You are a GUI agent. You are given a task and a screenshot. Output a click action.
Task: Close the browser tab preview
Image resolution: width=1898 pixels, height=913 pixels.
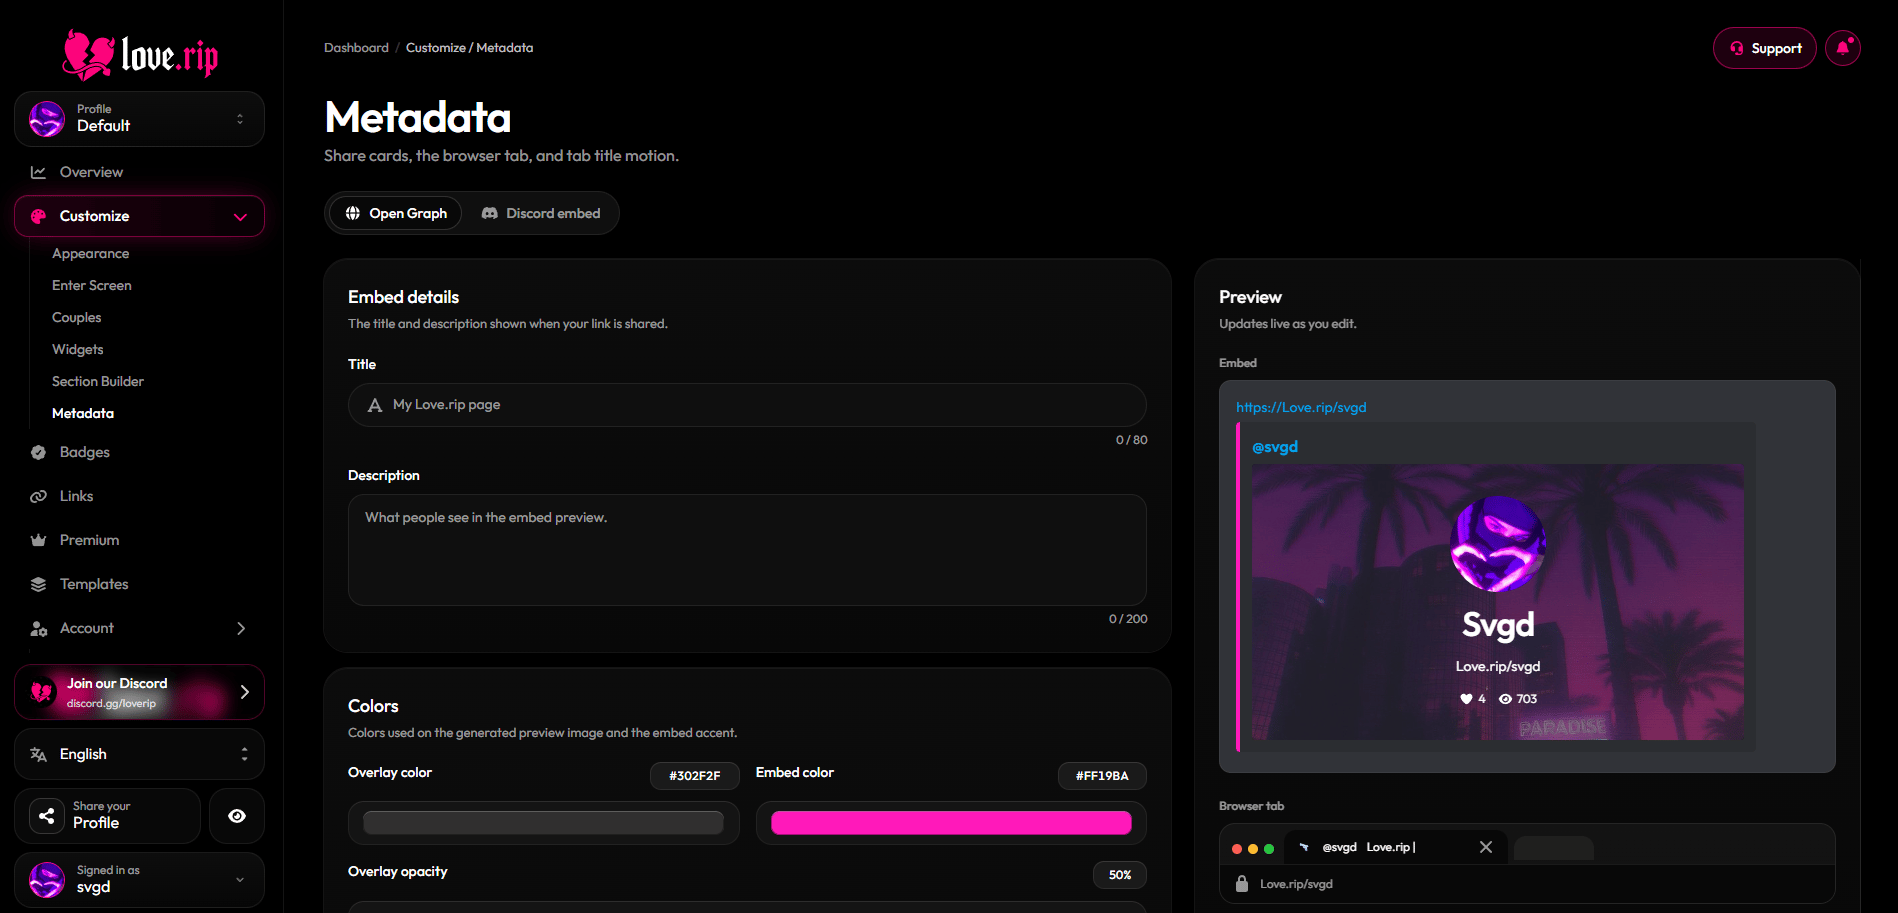pos(1486,848)
